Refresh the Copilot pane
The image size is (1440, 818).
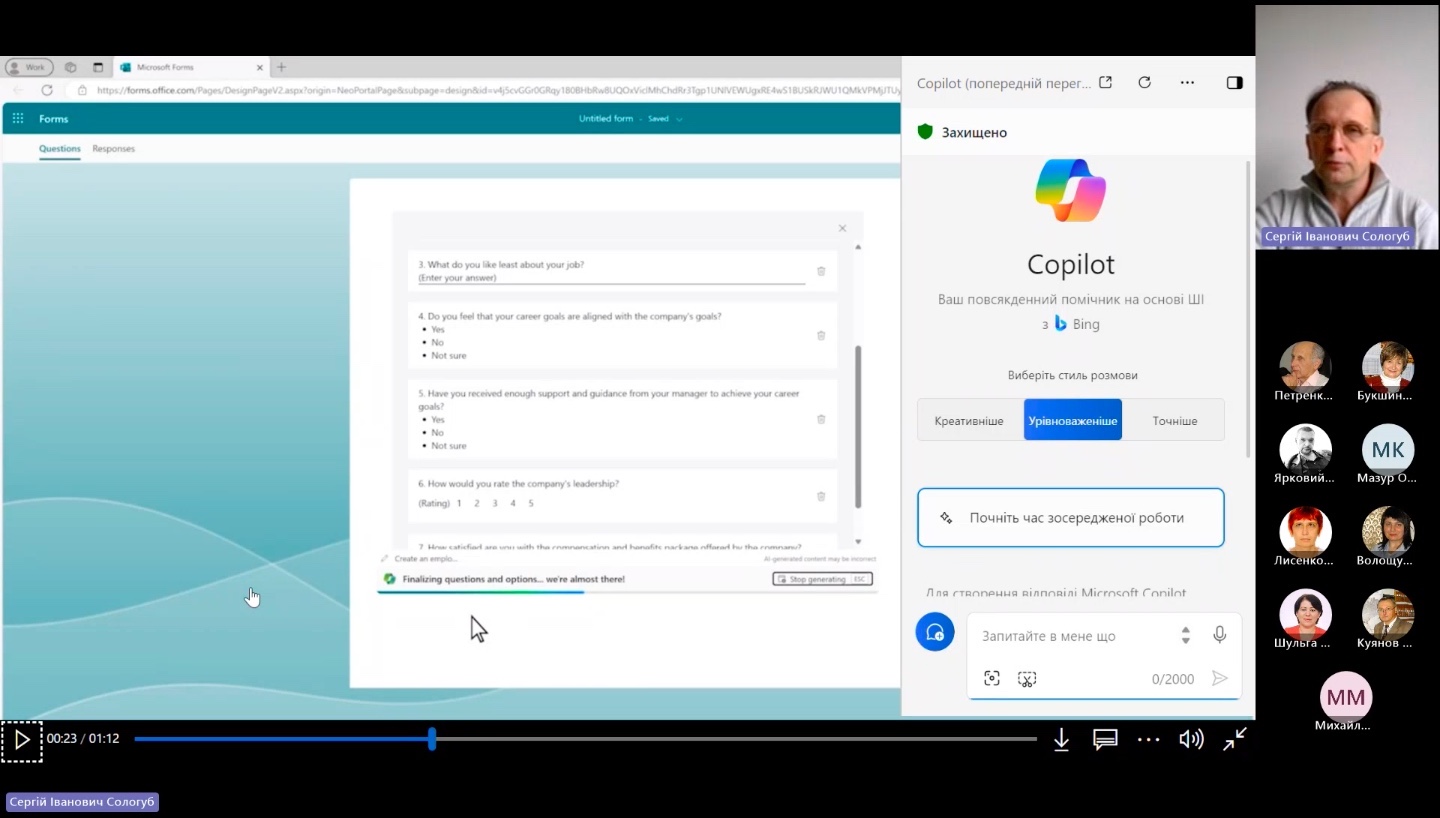[x=1145, y=83]
